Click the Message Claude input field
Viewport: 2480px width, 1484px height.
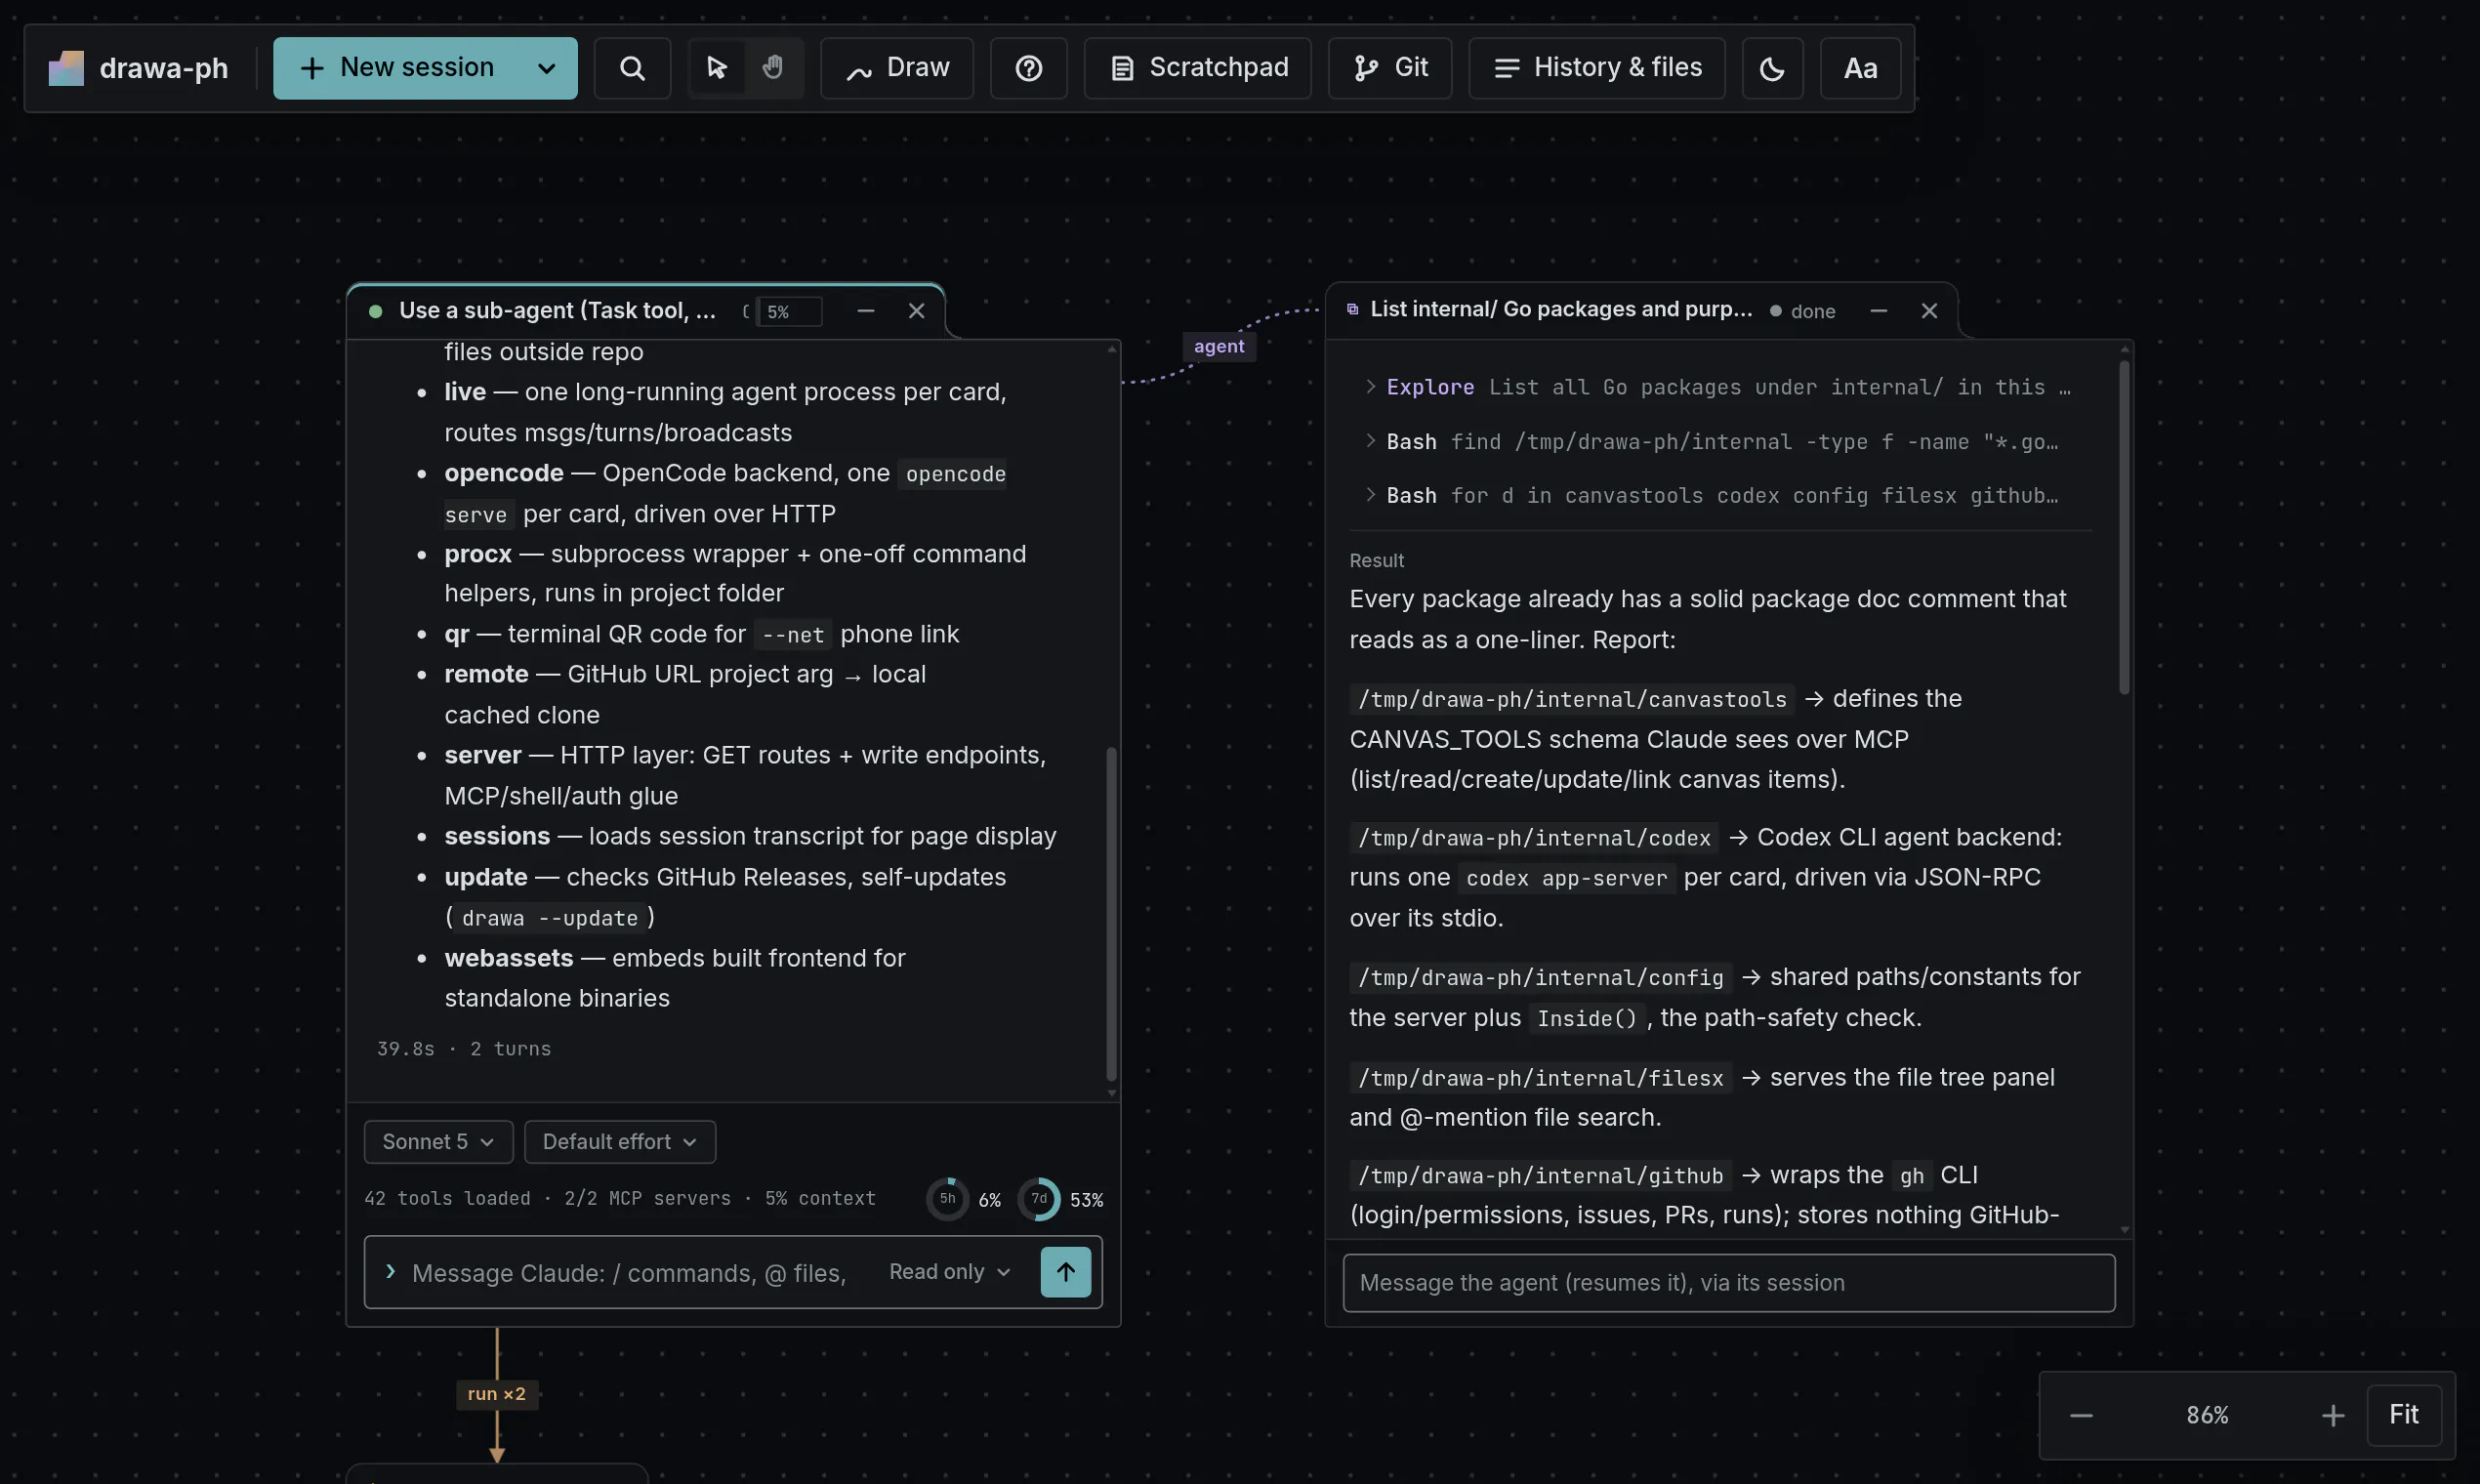(x=629, y=1272)
